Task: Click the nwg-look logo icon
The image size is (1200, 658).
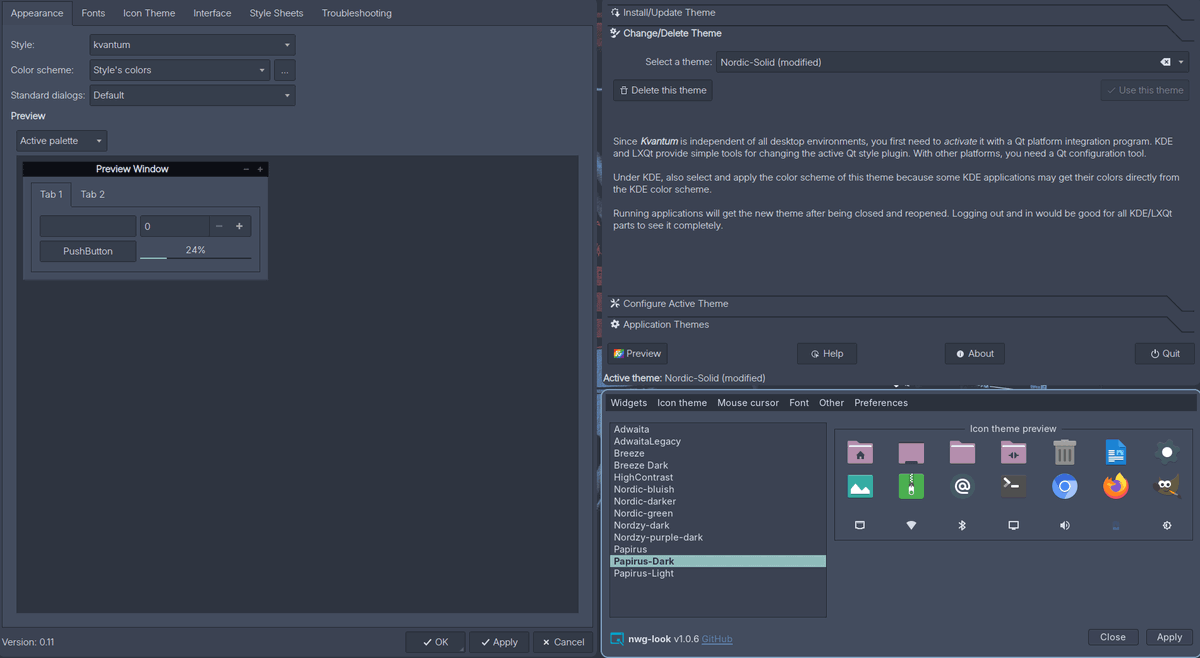Action: point(618,637)
